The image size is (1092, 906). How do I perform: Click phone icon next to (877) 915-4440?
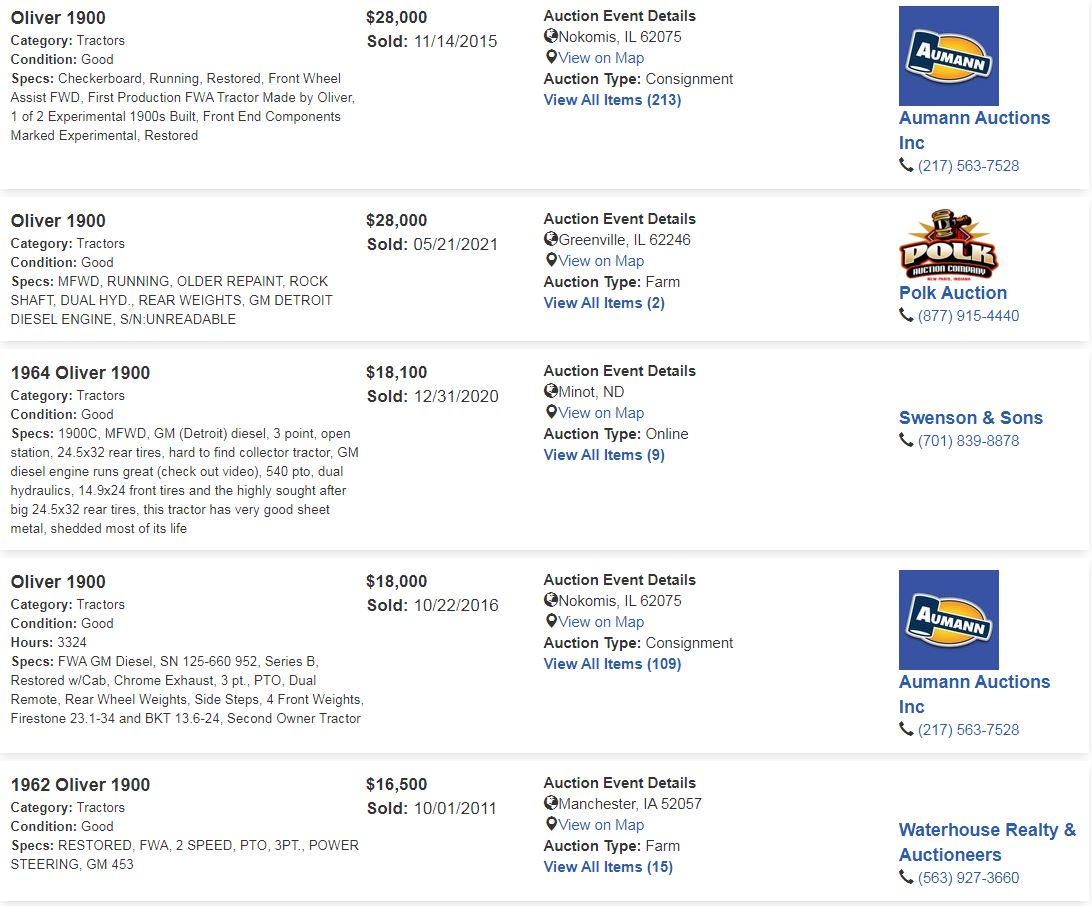click(906, 315)
